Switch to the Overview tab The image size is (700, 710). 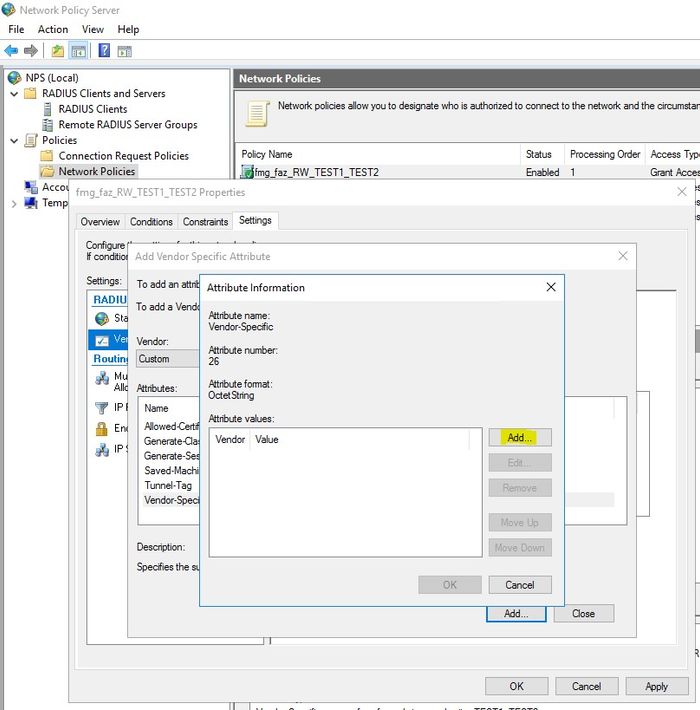click(x=100, y=222)
